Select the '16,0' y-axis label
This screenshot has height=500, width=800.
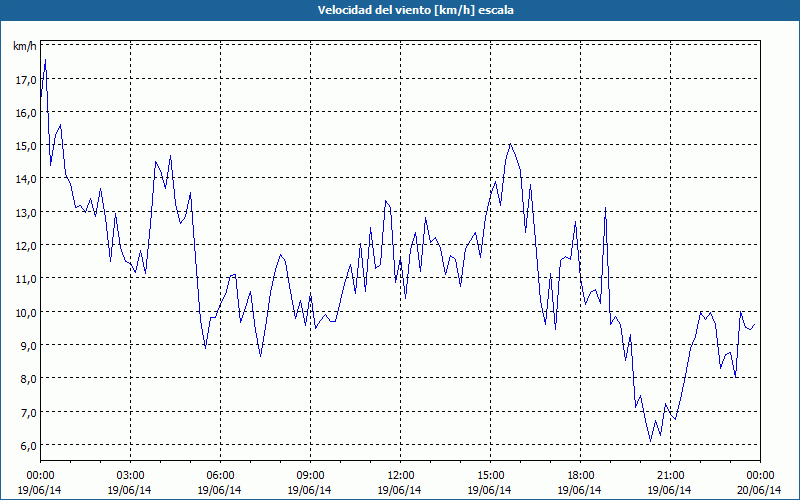coord(26,113)
